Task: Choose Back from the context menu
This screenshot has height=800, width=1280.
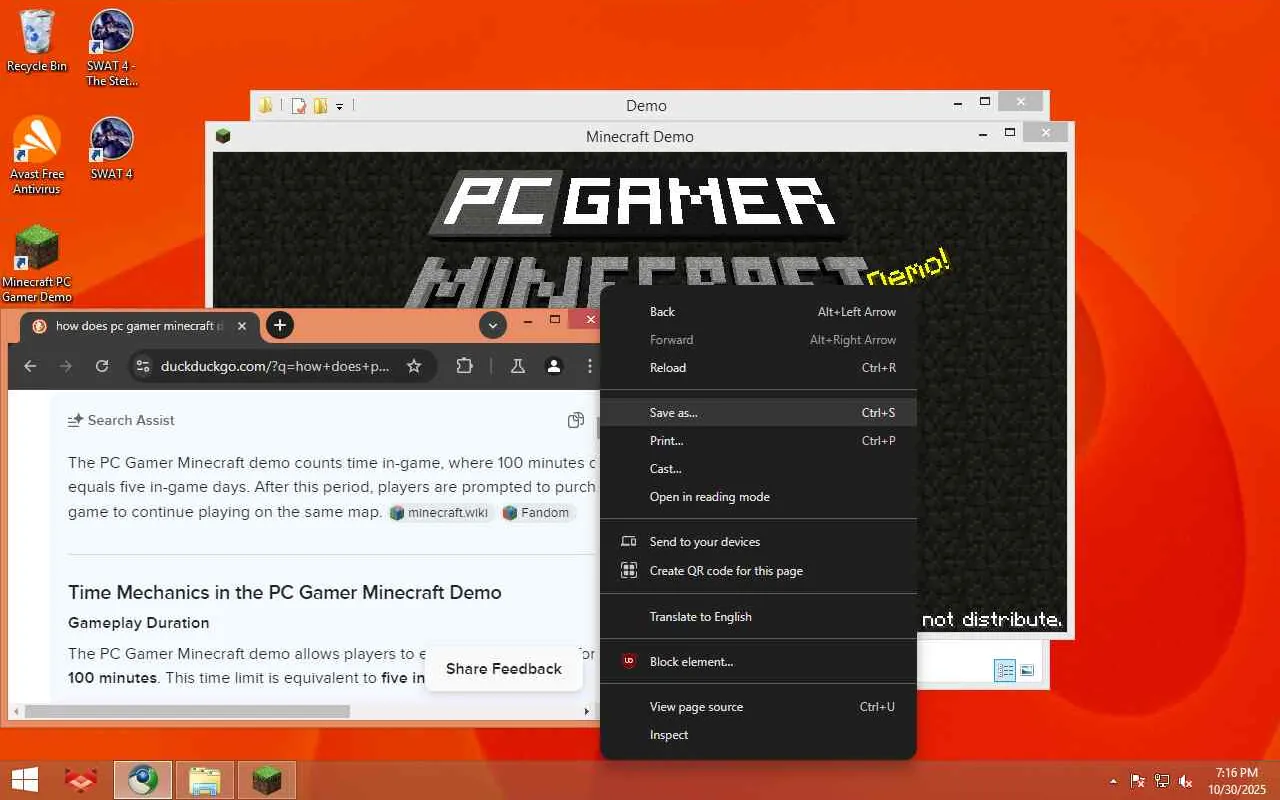Action: 758,312
